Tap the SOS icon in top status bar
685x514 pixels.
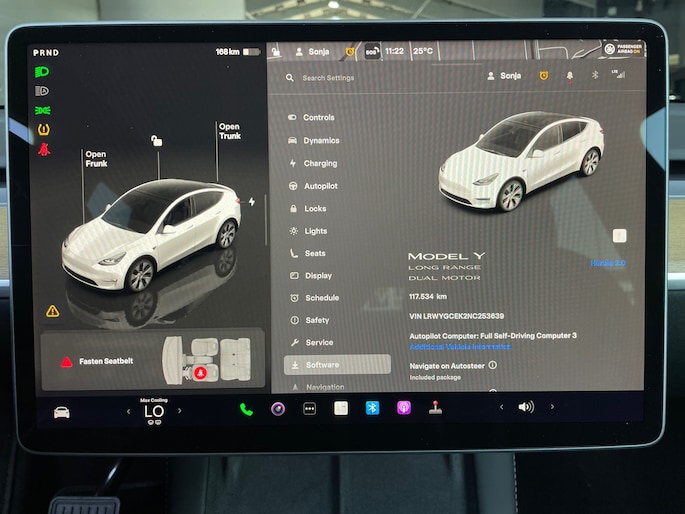tap(371, 52)
